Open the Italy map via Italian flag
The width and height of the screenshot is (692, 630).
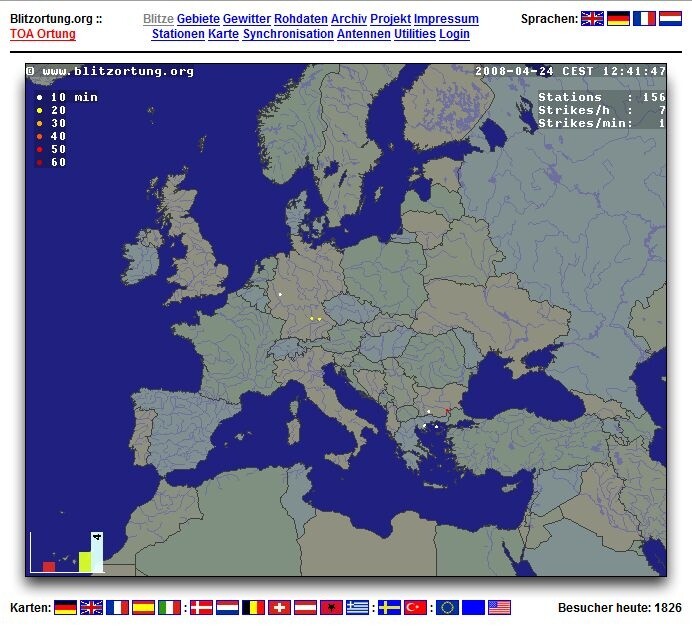point(169,608)
